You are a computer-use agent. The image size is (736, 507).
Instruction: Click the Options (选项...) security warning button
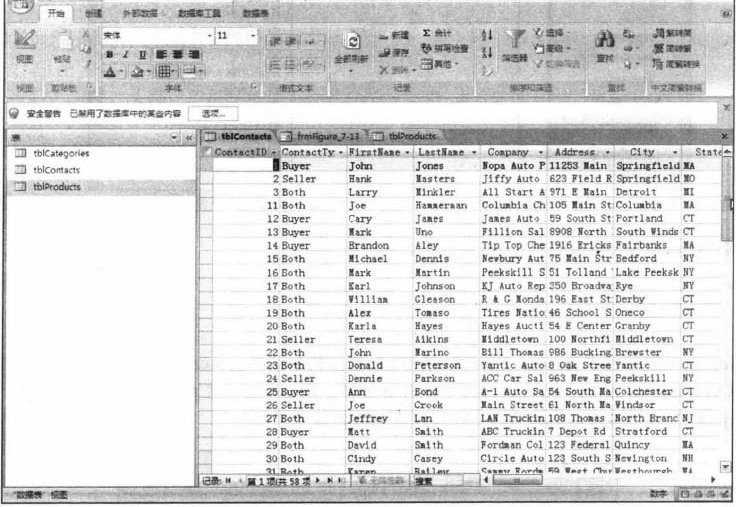click(x=213, y=113)
